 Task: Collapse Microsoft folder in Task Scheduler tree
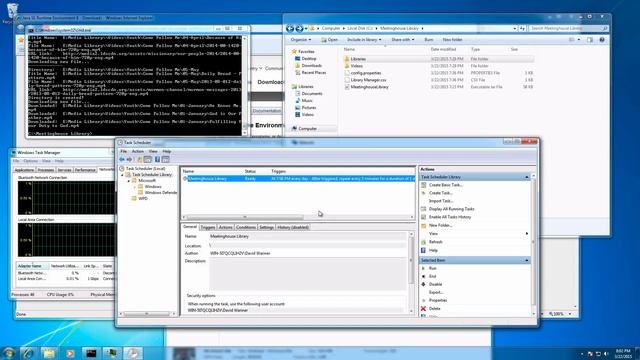coord(129,180)
